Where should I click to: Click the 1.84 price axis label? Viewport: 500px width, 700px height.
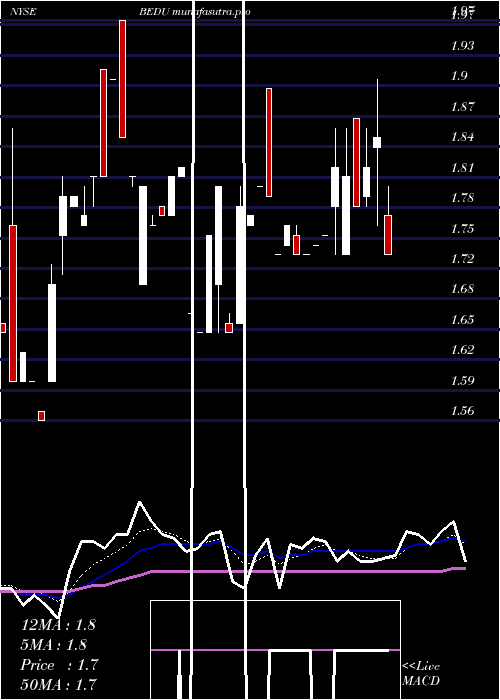click(x=463, y=137)
